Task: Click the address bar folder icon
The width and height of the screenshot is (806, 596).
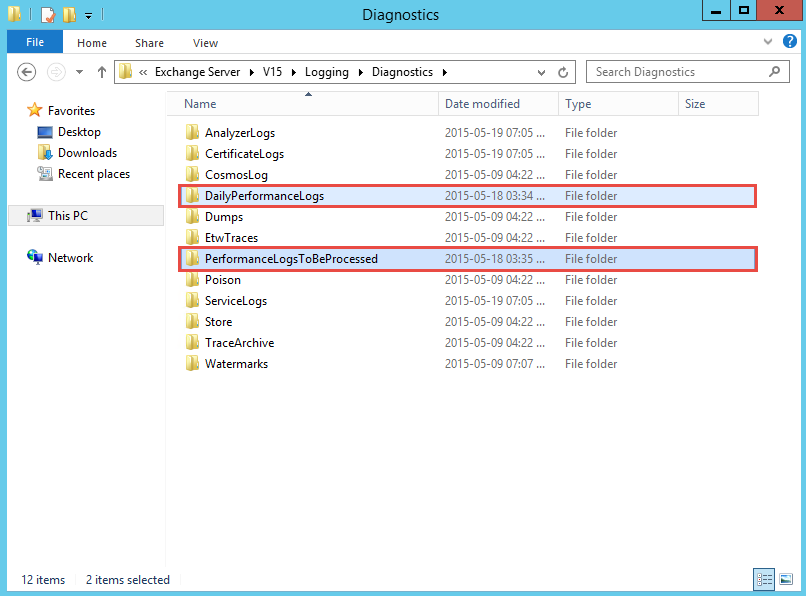Action: [125, 72]
